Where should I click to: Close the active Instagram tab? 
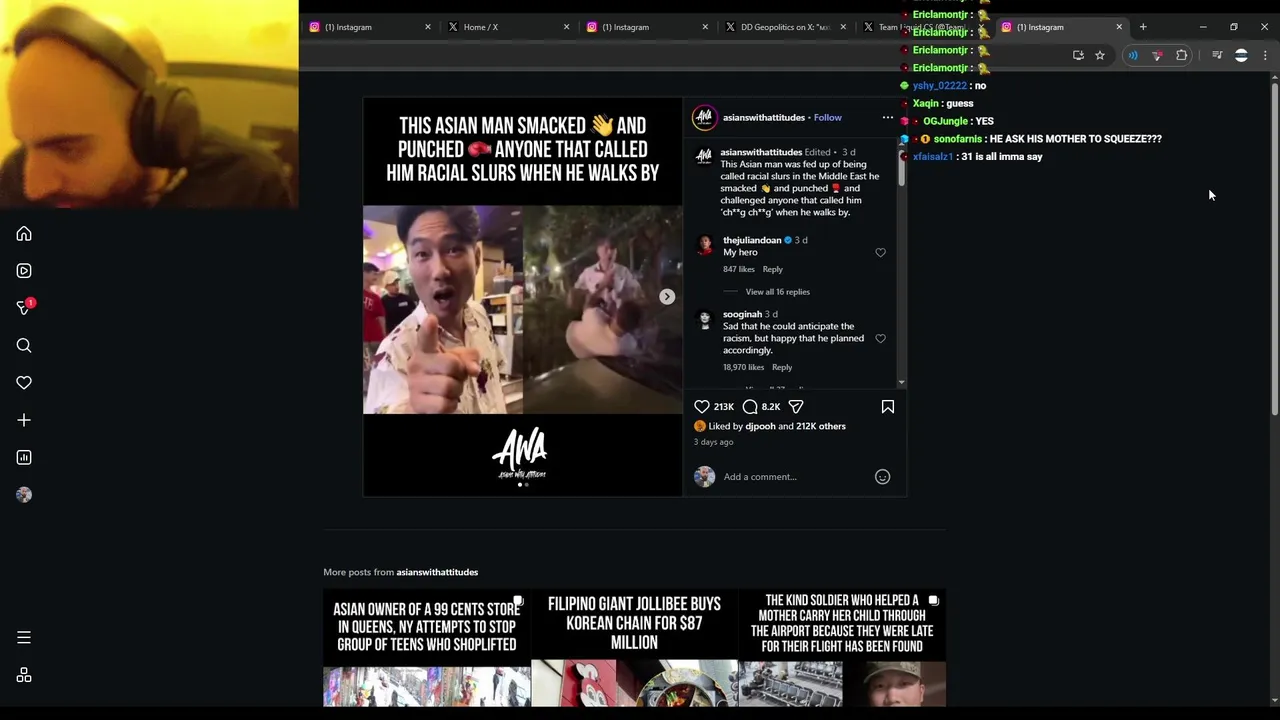click(x=1119, y=27)
